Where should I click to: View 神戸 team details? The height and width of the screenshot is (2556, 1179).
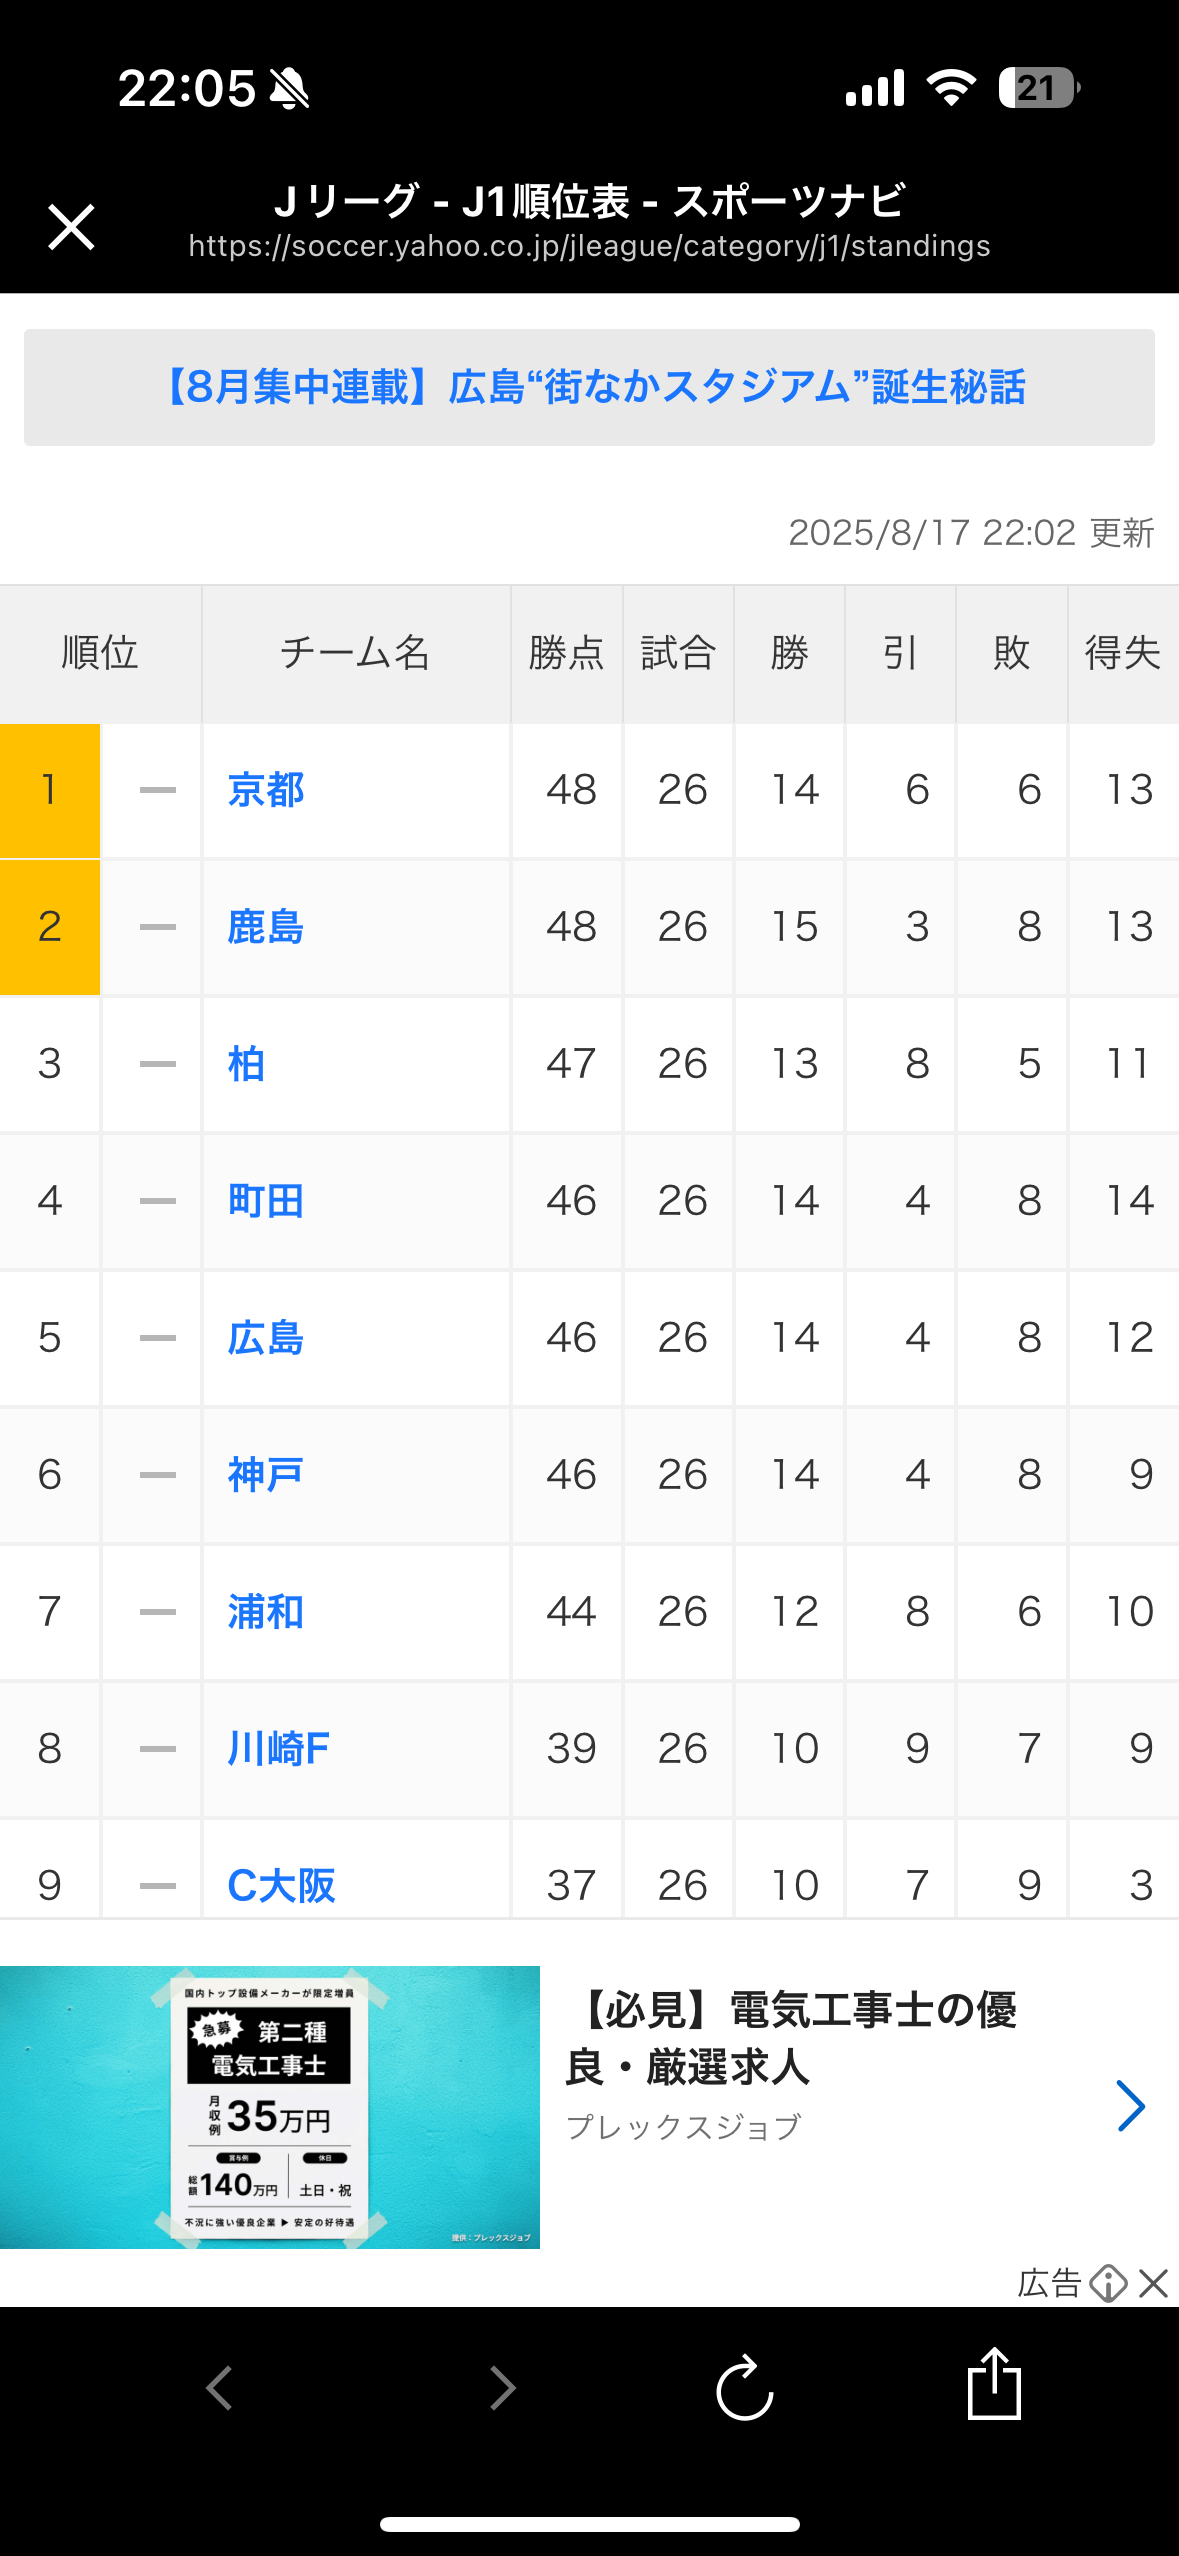[265, 1475]
